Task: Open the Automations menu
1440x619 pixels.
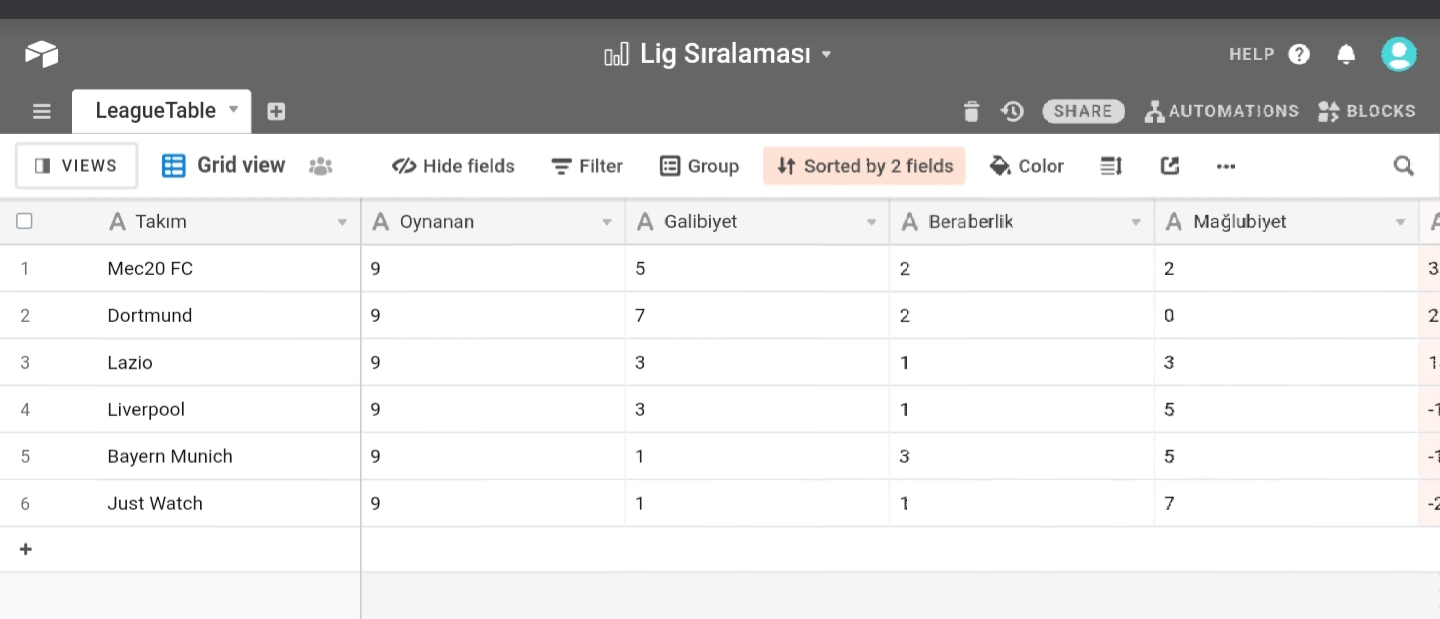Action: (1221, 111)
